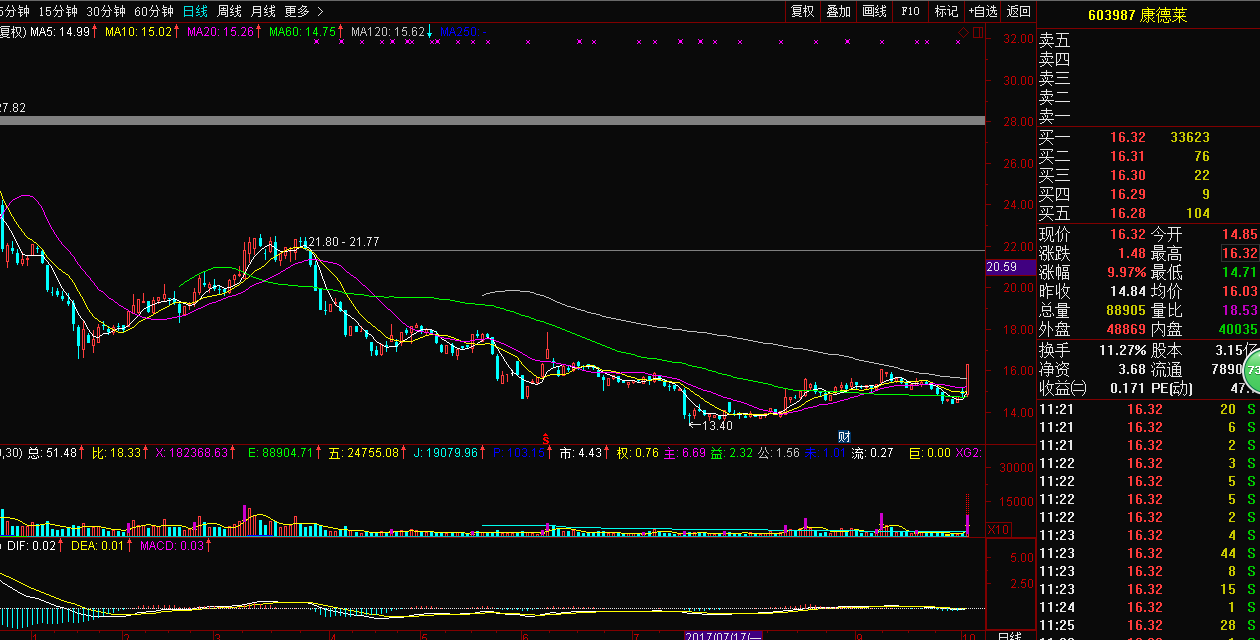The image size is (1260, 640).
Task: Add stock via +自选 button
Action: pos(982,11)
